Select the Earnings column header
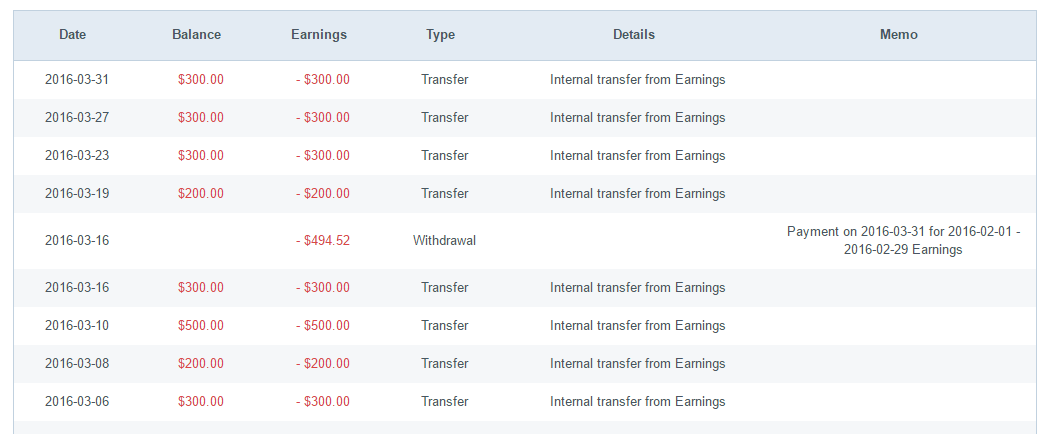The height and width of the screenshot is (434, 1044). (319, 35)
